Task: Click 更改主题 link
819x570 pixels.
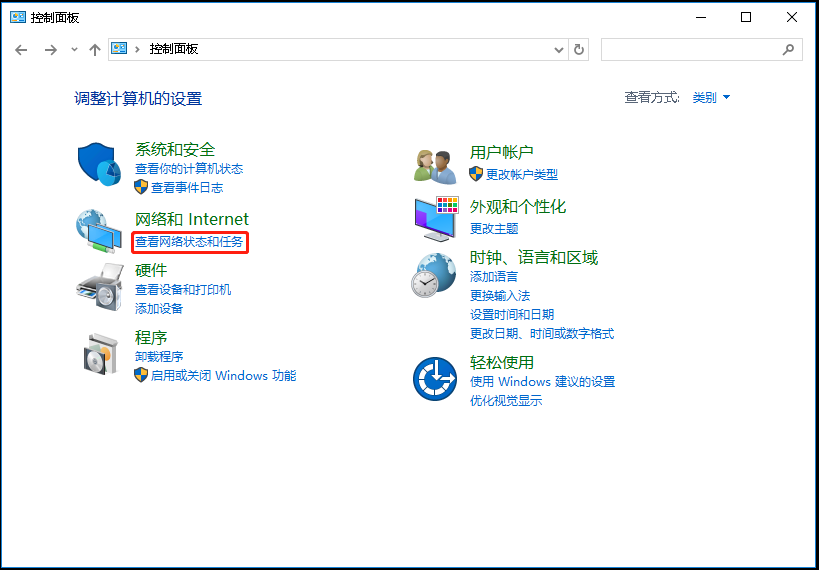Action: click(x=494, y=228)
